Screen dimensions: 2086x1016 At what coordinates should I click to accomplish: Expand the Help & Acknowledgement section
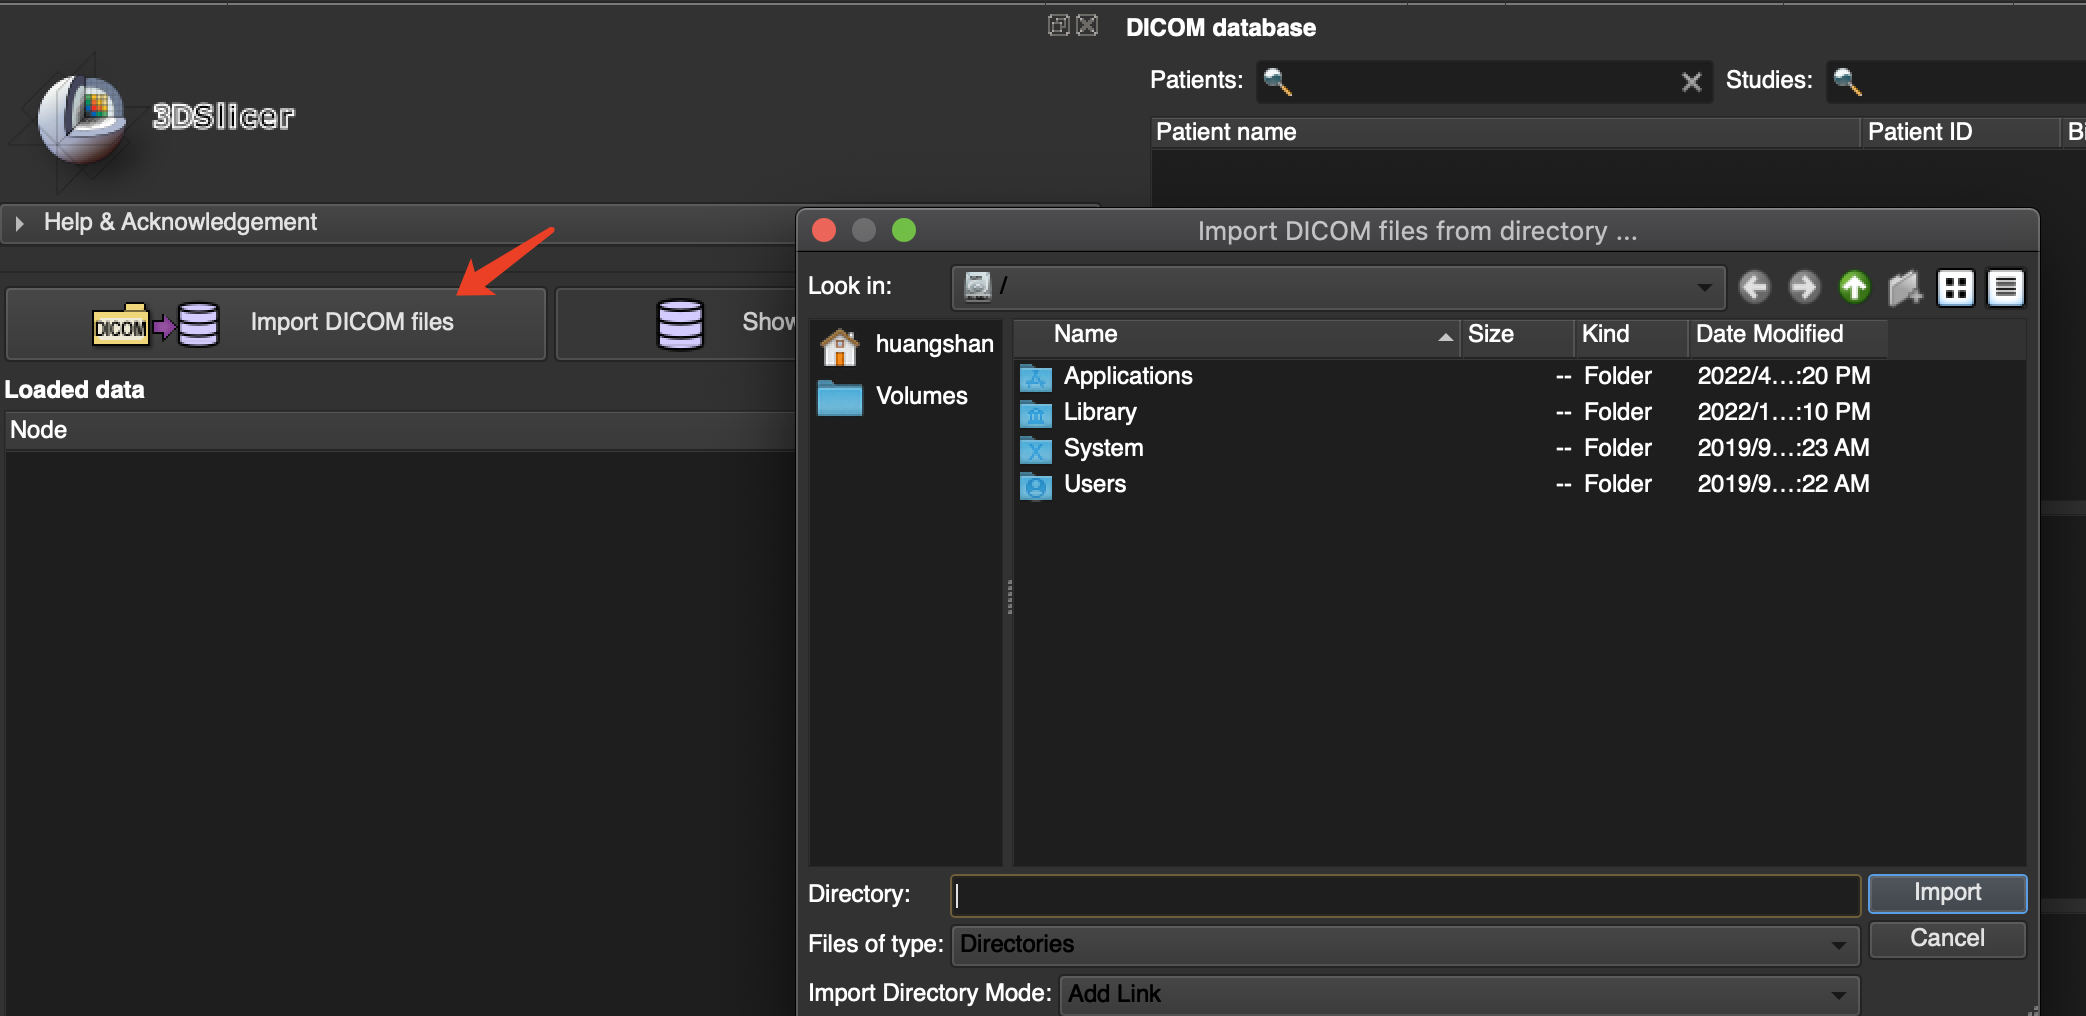coord(19,222)
